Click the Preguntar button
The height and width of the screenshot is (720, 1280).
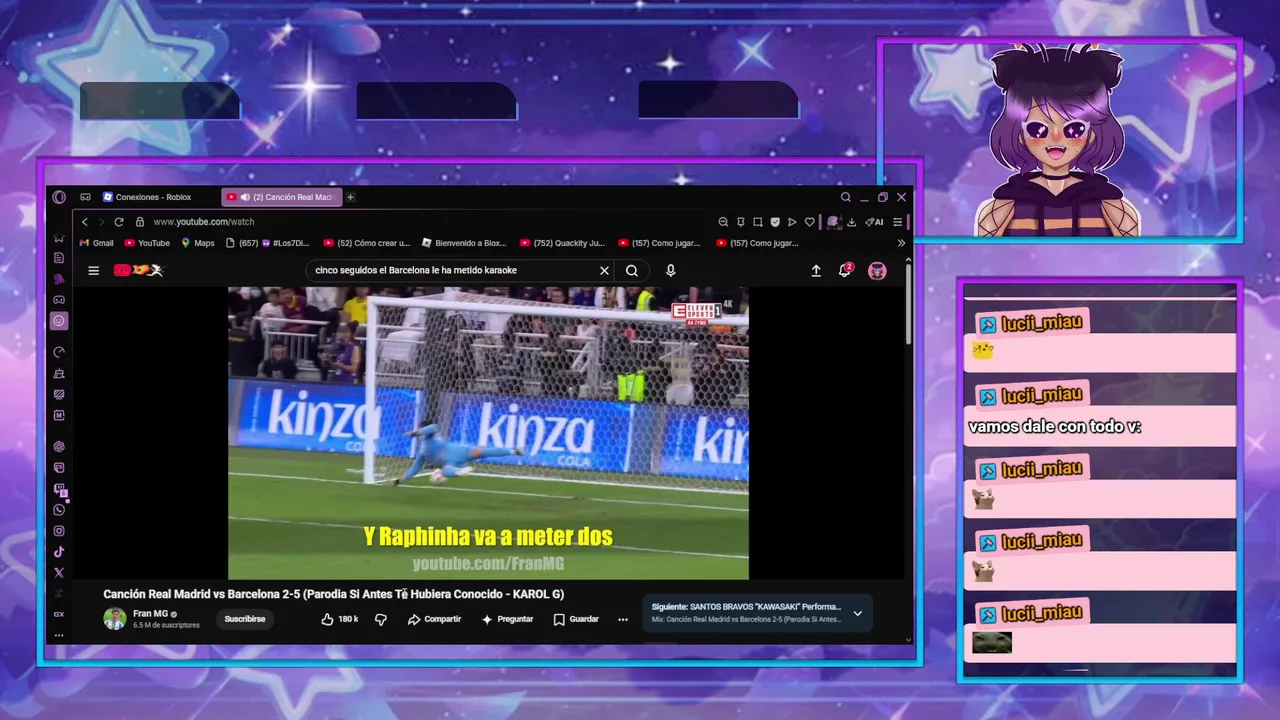click(x=507, y=619)
